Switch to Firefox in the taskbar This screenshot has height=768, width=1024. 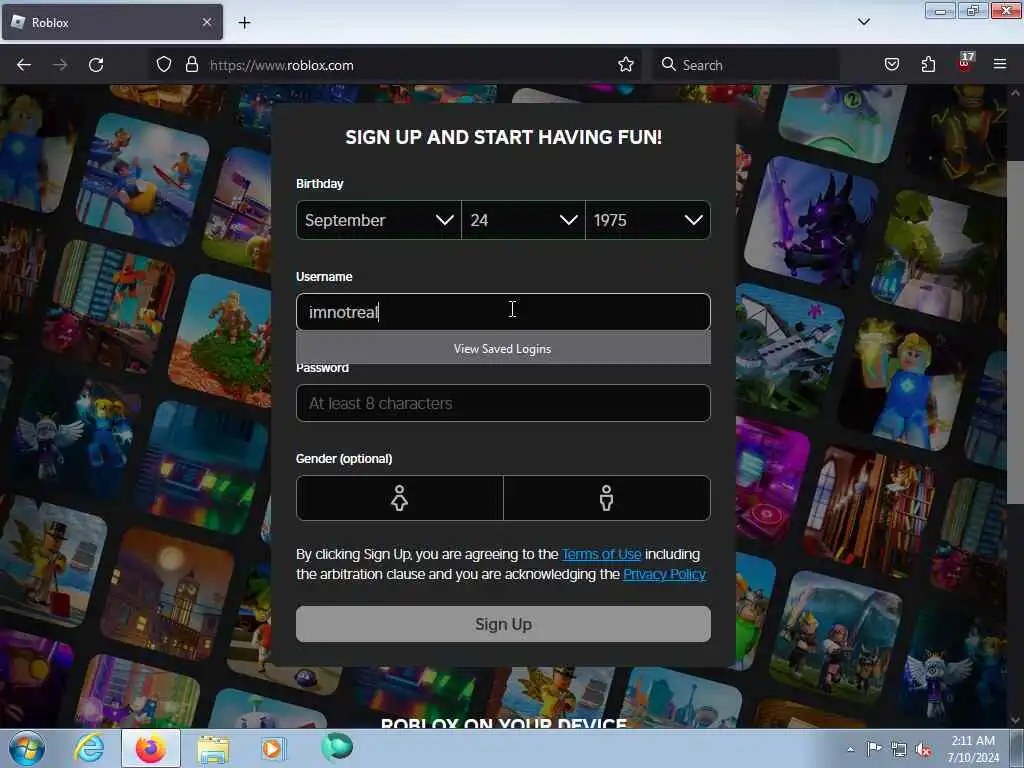pyautogui.click(x=151, y=748)
